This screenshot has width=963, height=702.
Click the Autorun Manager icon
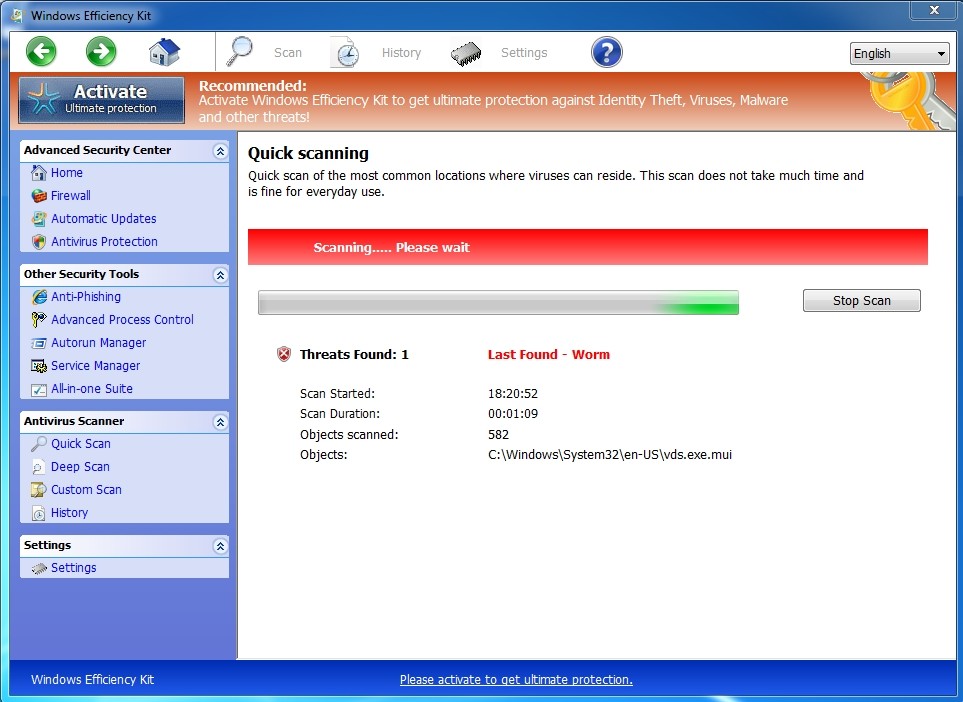tap(39, 343)
